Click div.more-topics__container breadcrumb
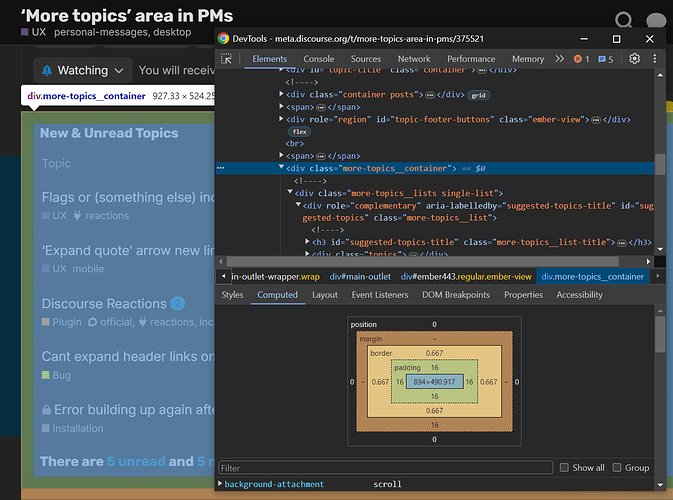Viewport: 673px width, 500px height. click(592, 277)
